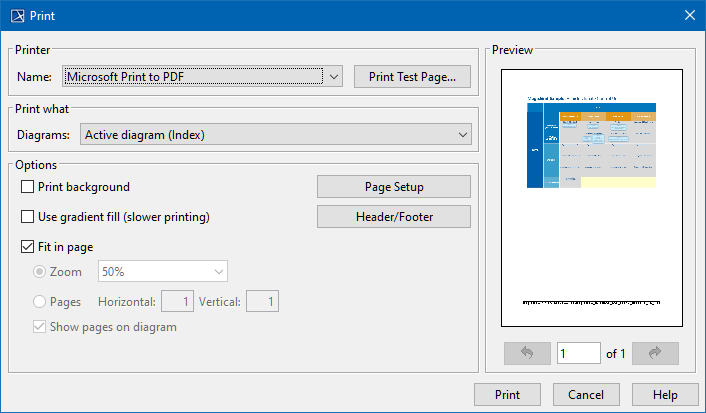Click the Print dialog title bar icon
706x413 pixels.
coord(17,14)
